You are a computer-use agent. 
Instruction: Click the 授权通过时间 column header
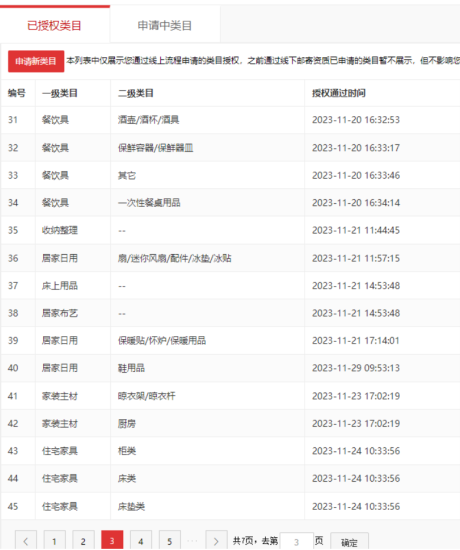tap(339, 93)
